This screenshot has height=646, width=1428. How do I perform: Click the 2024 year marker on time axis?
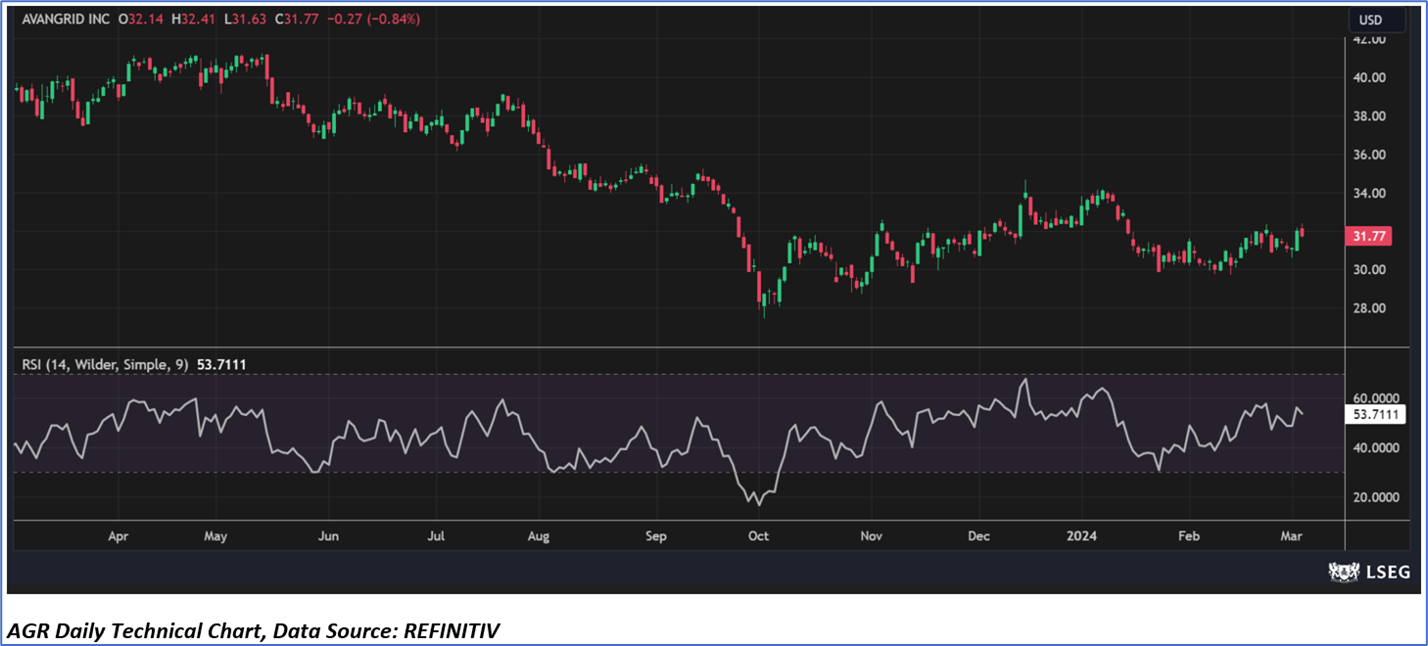[x=1081, y=536]
